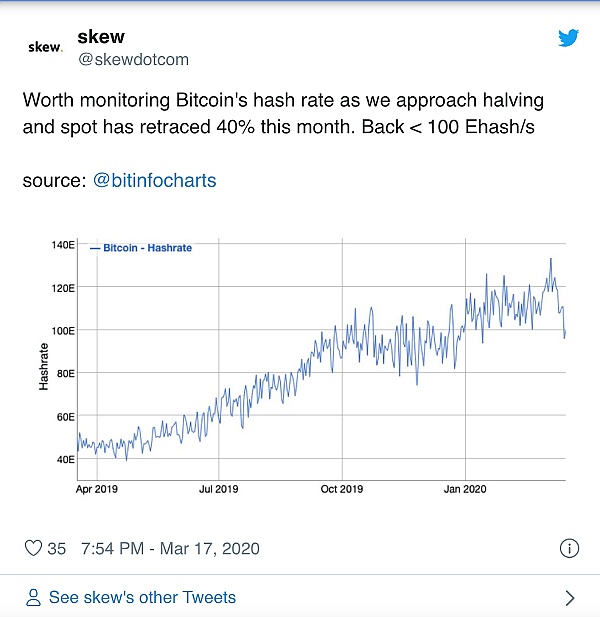
Task: Click the 35 likes count
Action: point(56,548)
